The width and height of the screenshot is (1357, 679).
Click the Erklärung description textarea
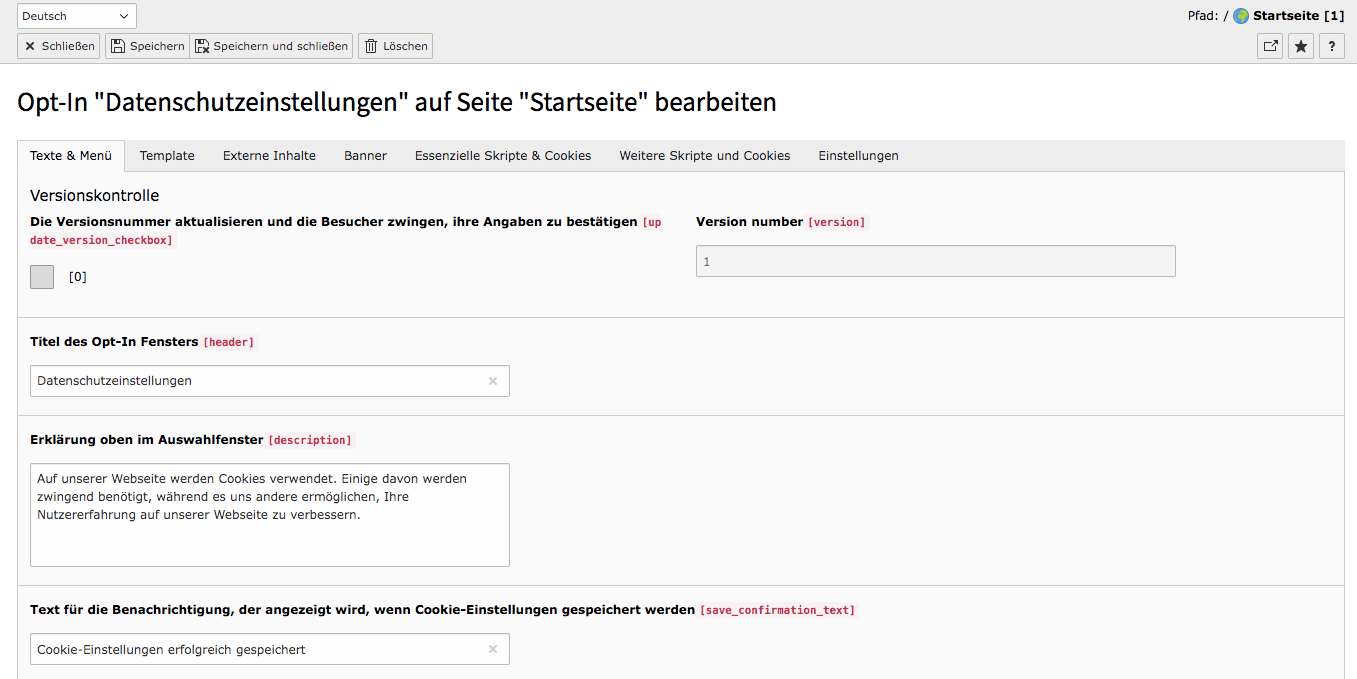coord(270,515)
